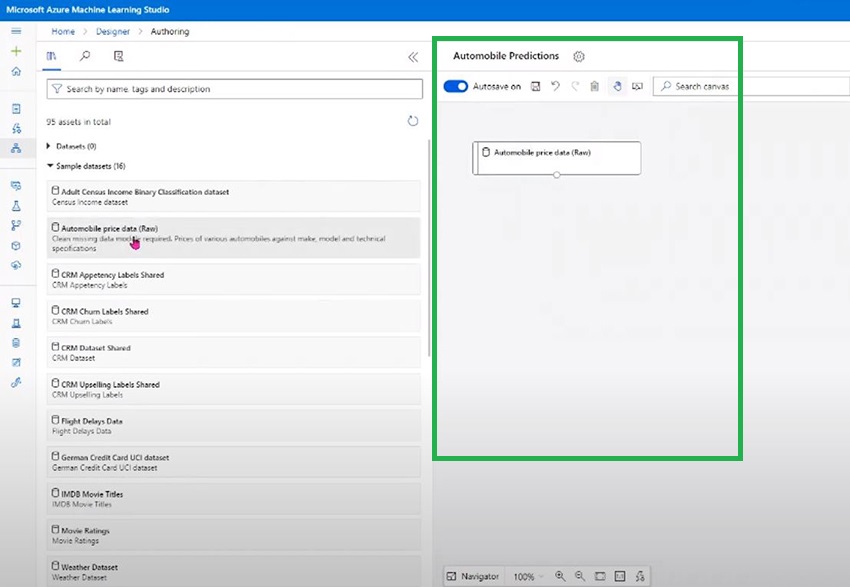
Task: Open Automated ML in the sidebar
Action: click(x=16, y=128)
